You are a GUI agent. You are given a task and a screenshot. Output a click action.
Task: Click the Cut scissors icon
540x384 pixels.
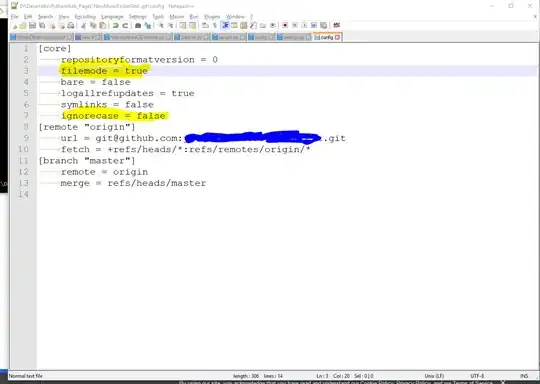pos(84,25)
